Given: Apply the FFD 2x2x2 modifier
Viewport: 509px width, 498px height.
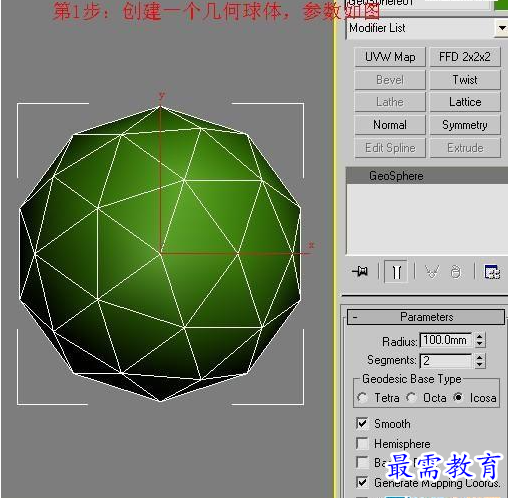Looking at the screenshot, I should pyautogui.click(x=465, y=57).
